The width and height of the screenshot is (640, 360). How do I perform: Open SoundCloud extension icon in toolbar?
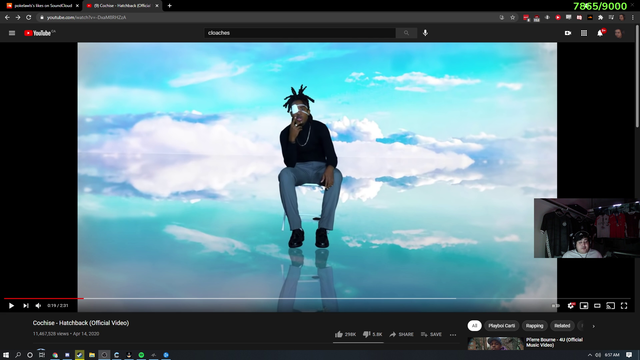tap(590, 18)
